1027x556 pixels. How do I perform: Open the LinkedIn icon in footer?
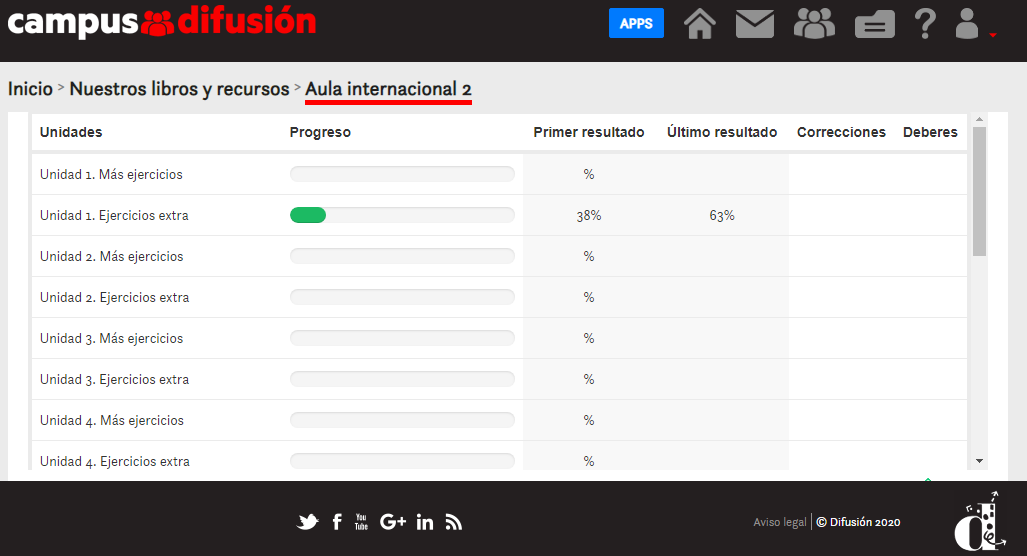click(424, 522)
